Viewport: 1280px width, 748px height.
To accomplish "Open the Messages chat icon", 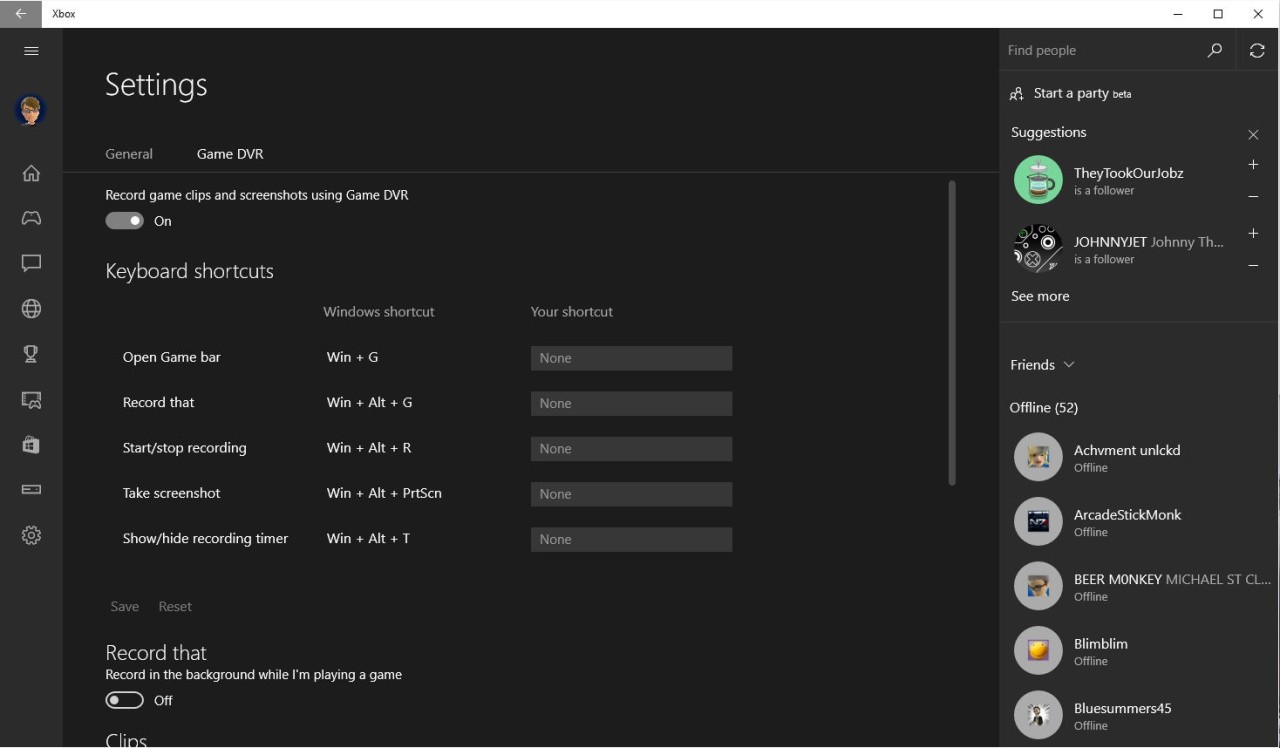I will point(31,263).
